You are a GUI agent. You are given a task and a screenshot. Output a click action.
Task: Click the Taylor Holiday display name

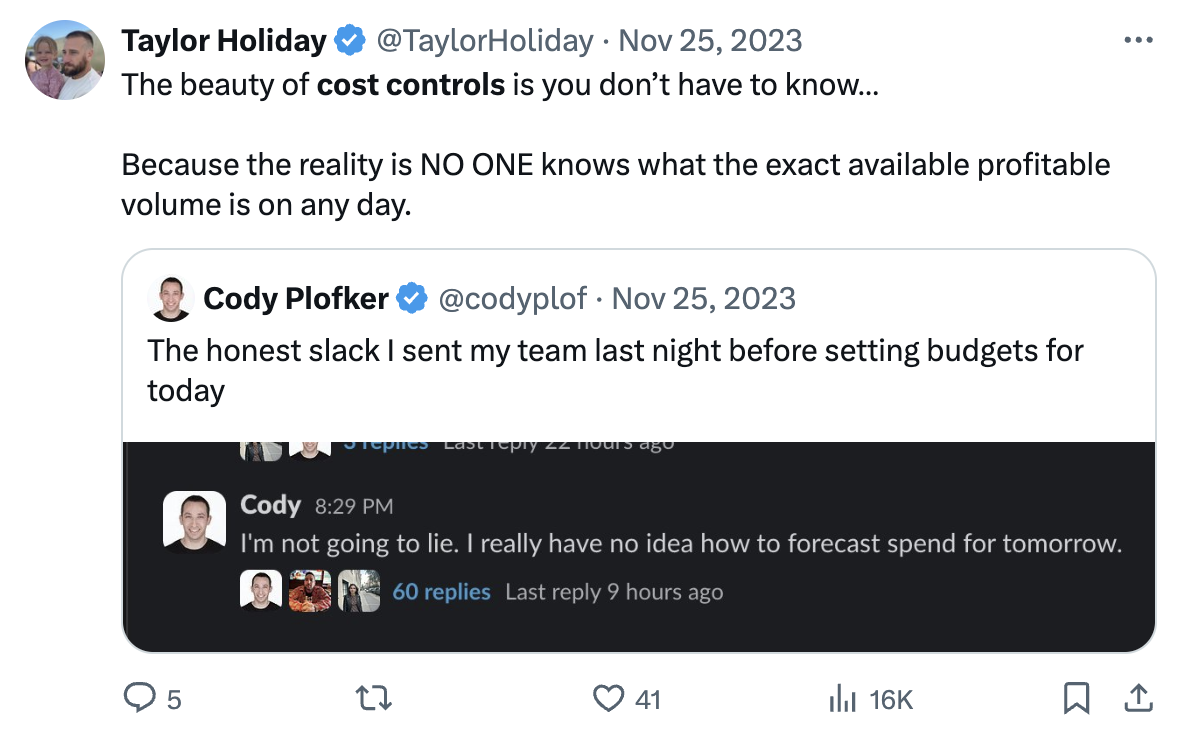(x=224, y=41)
